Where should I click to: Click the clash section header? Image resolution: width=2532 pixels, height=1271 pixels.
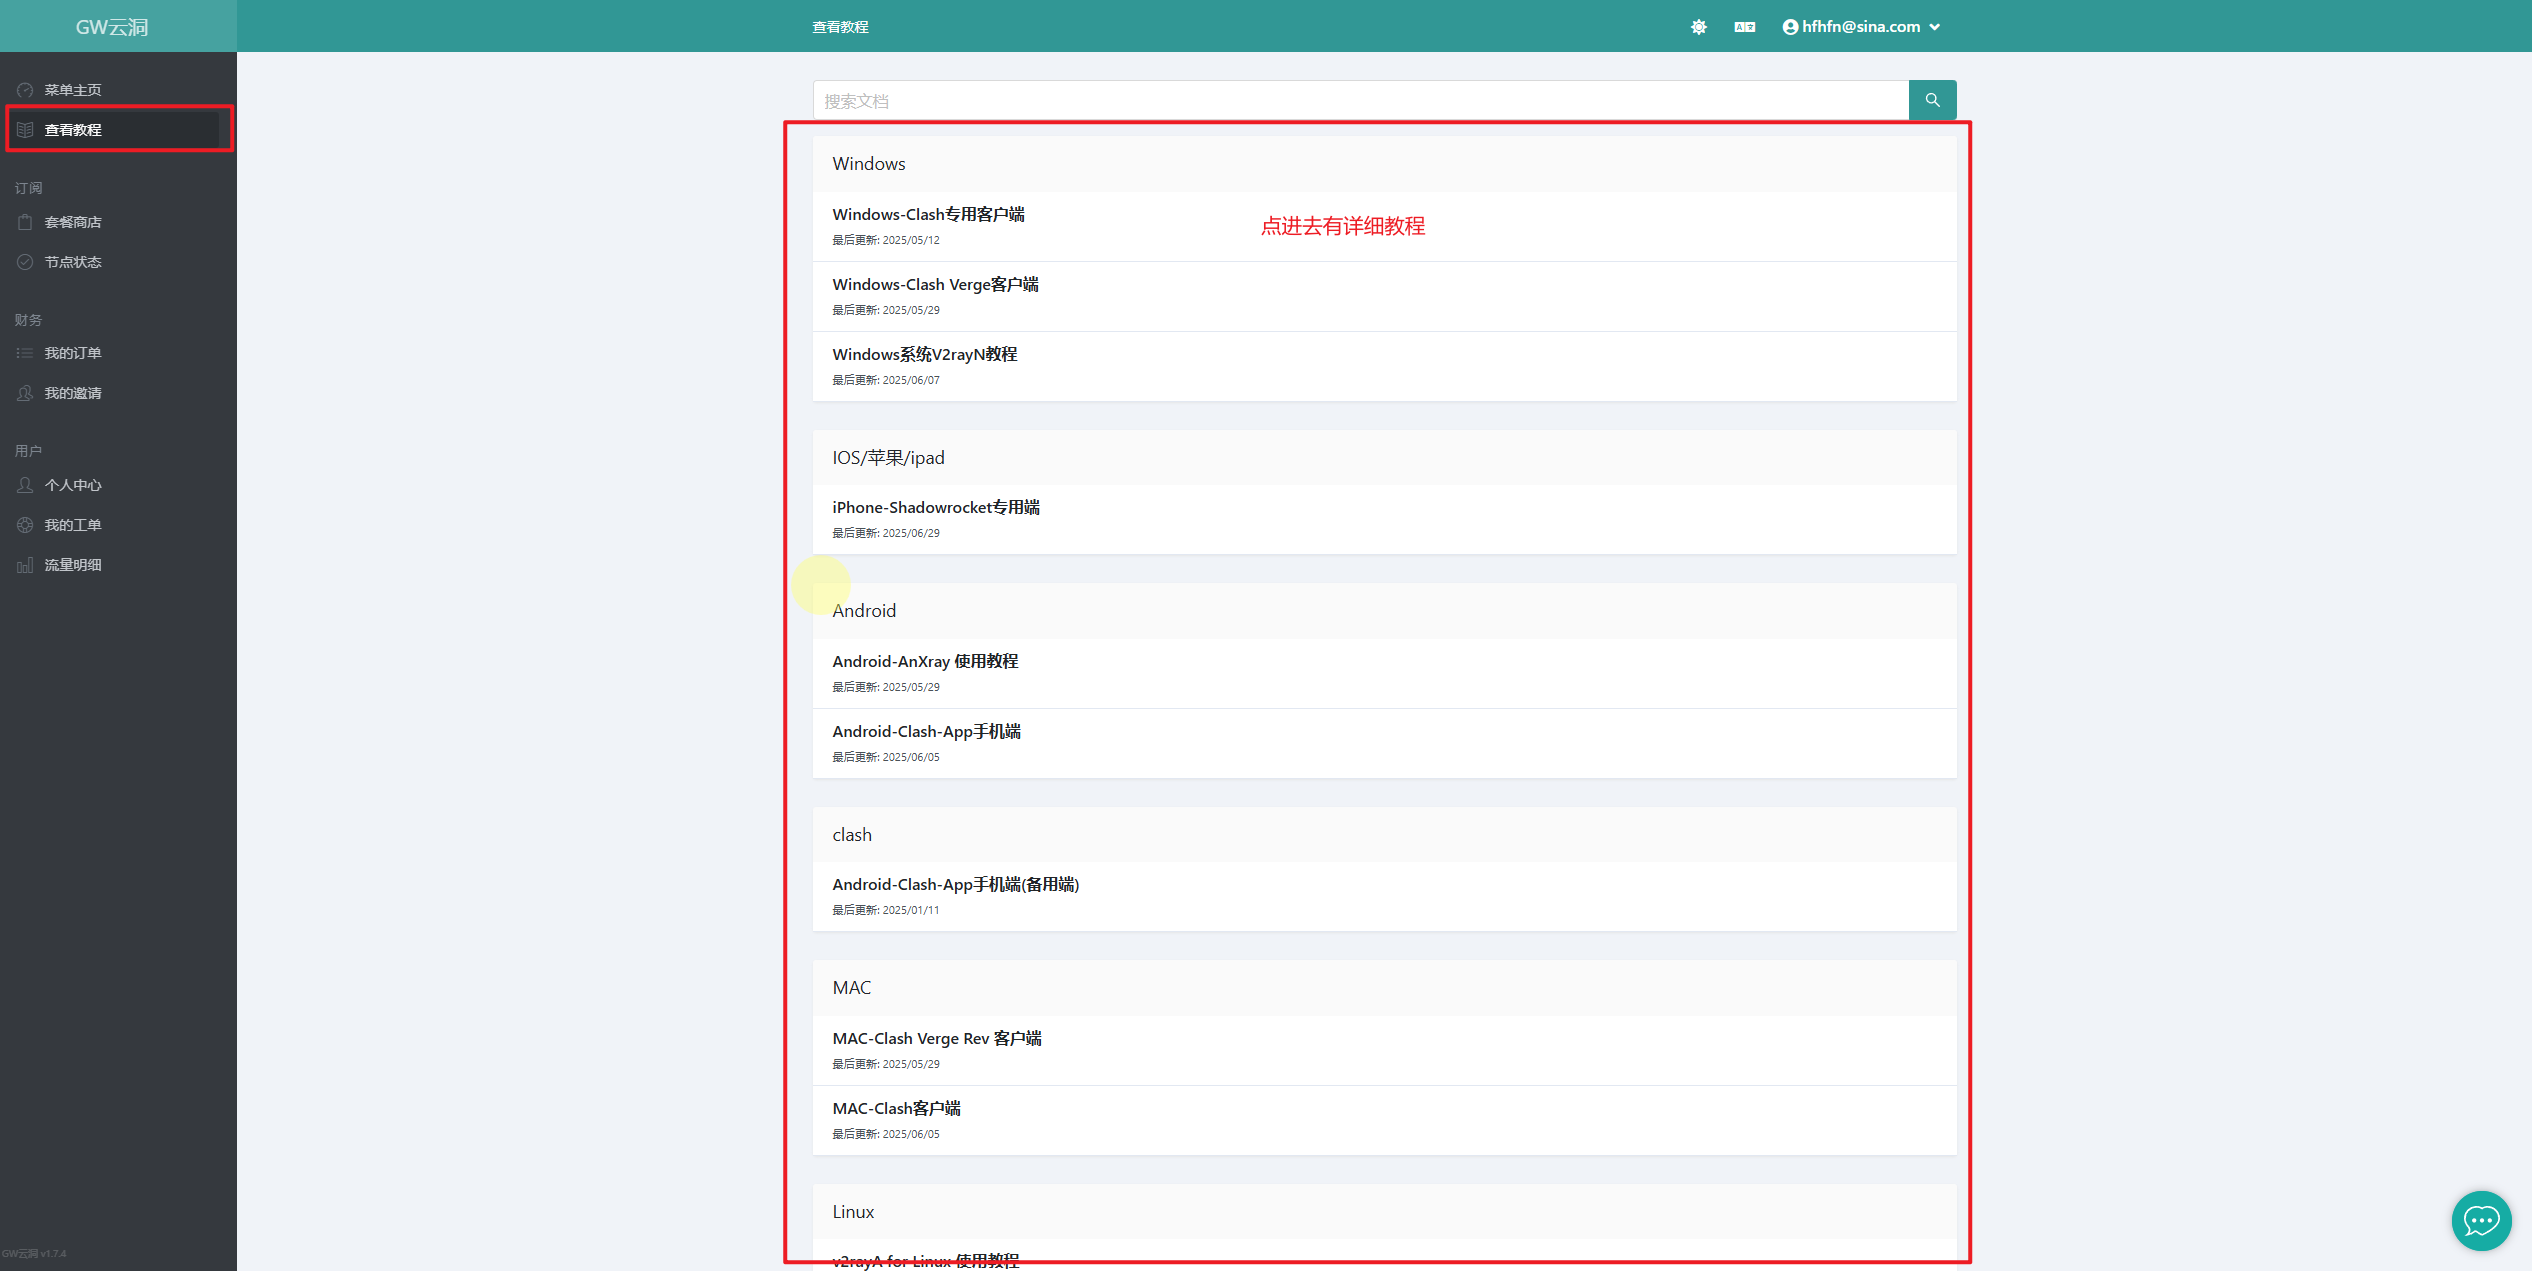coord(1384,835)
